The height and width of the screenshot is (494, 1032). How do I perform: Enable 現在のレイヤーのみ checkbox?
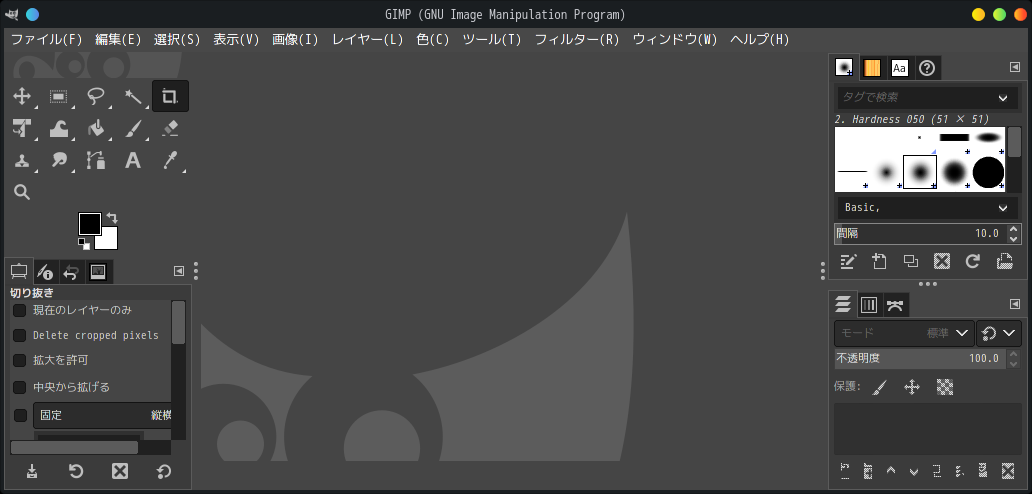[x=20, y=310]
